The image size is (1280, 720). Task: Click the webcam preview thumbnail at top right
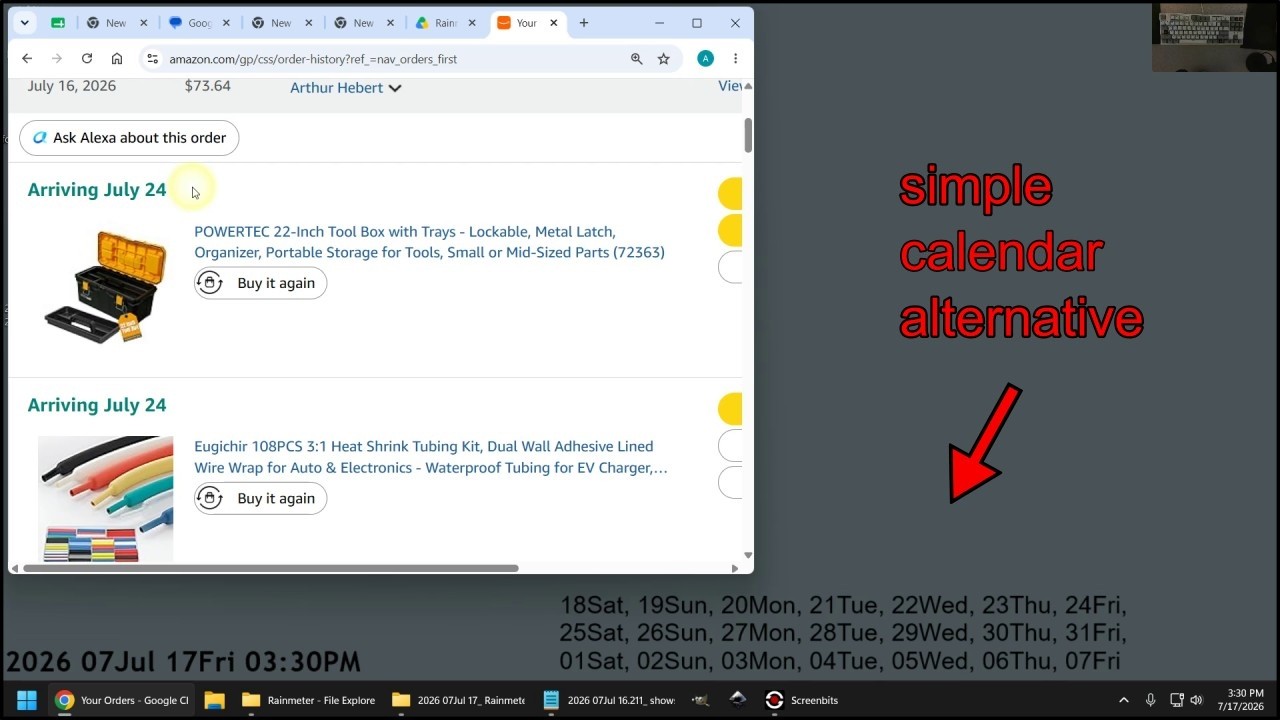tap(1214, 37)
